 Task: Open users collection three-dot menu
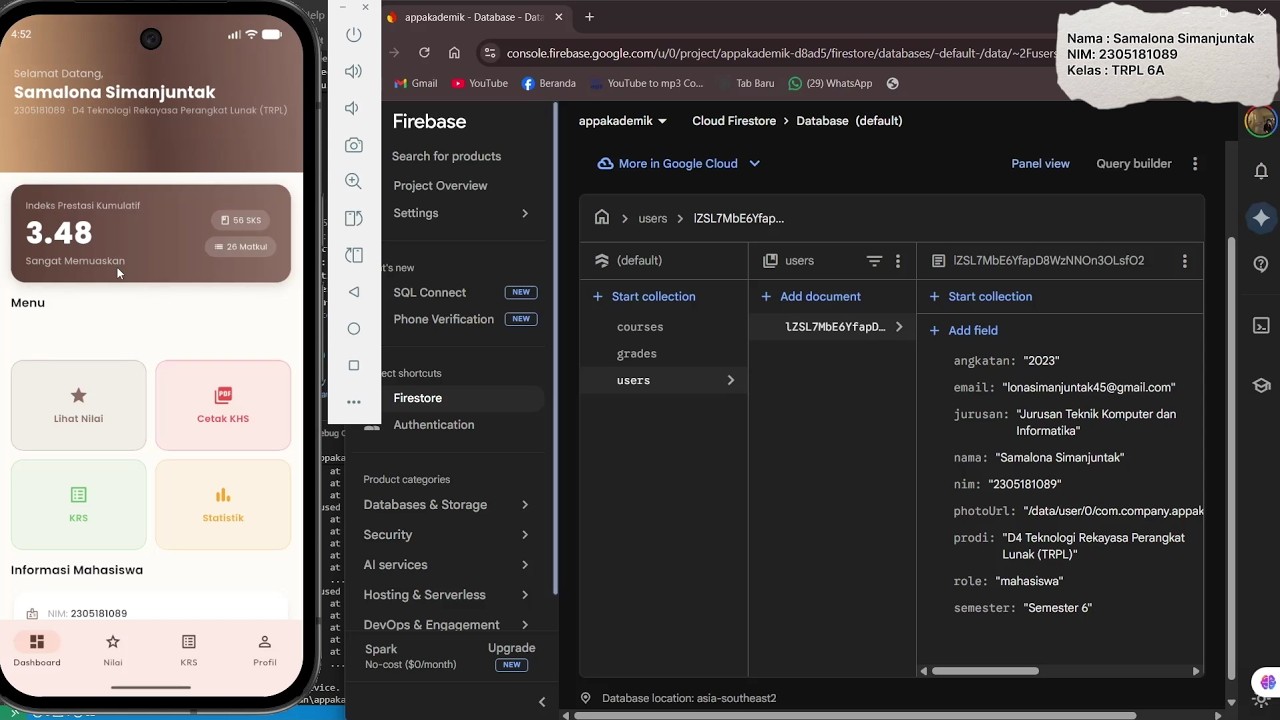(898, 261)
